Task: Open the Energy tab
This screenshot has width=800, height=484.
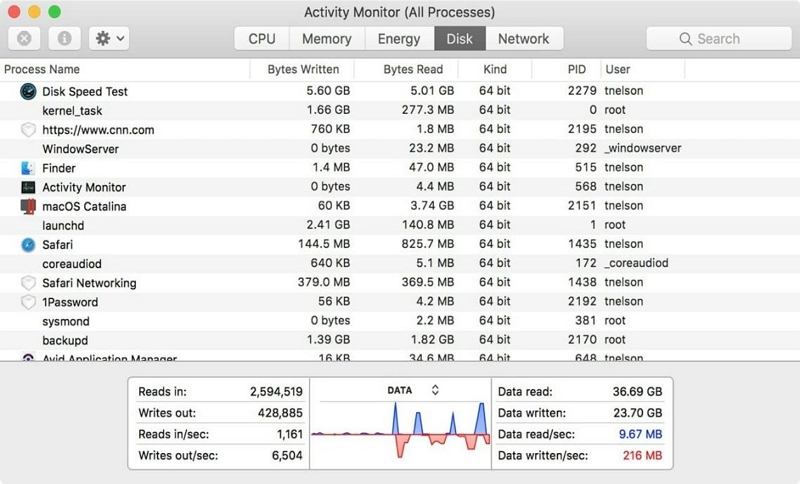Action: coord(399,39)
